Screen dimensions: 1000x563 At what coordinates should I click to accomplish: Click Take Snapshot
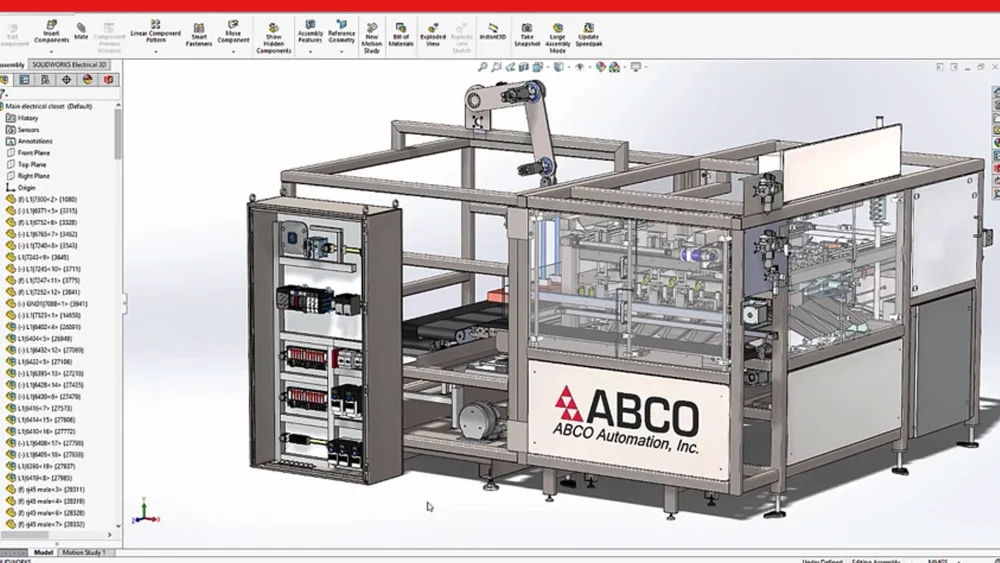tap(527, 35)
